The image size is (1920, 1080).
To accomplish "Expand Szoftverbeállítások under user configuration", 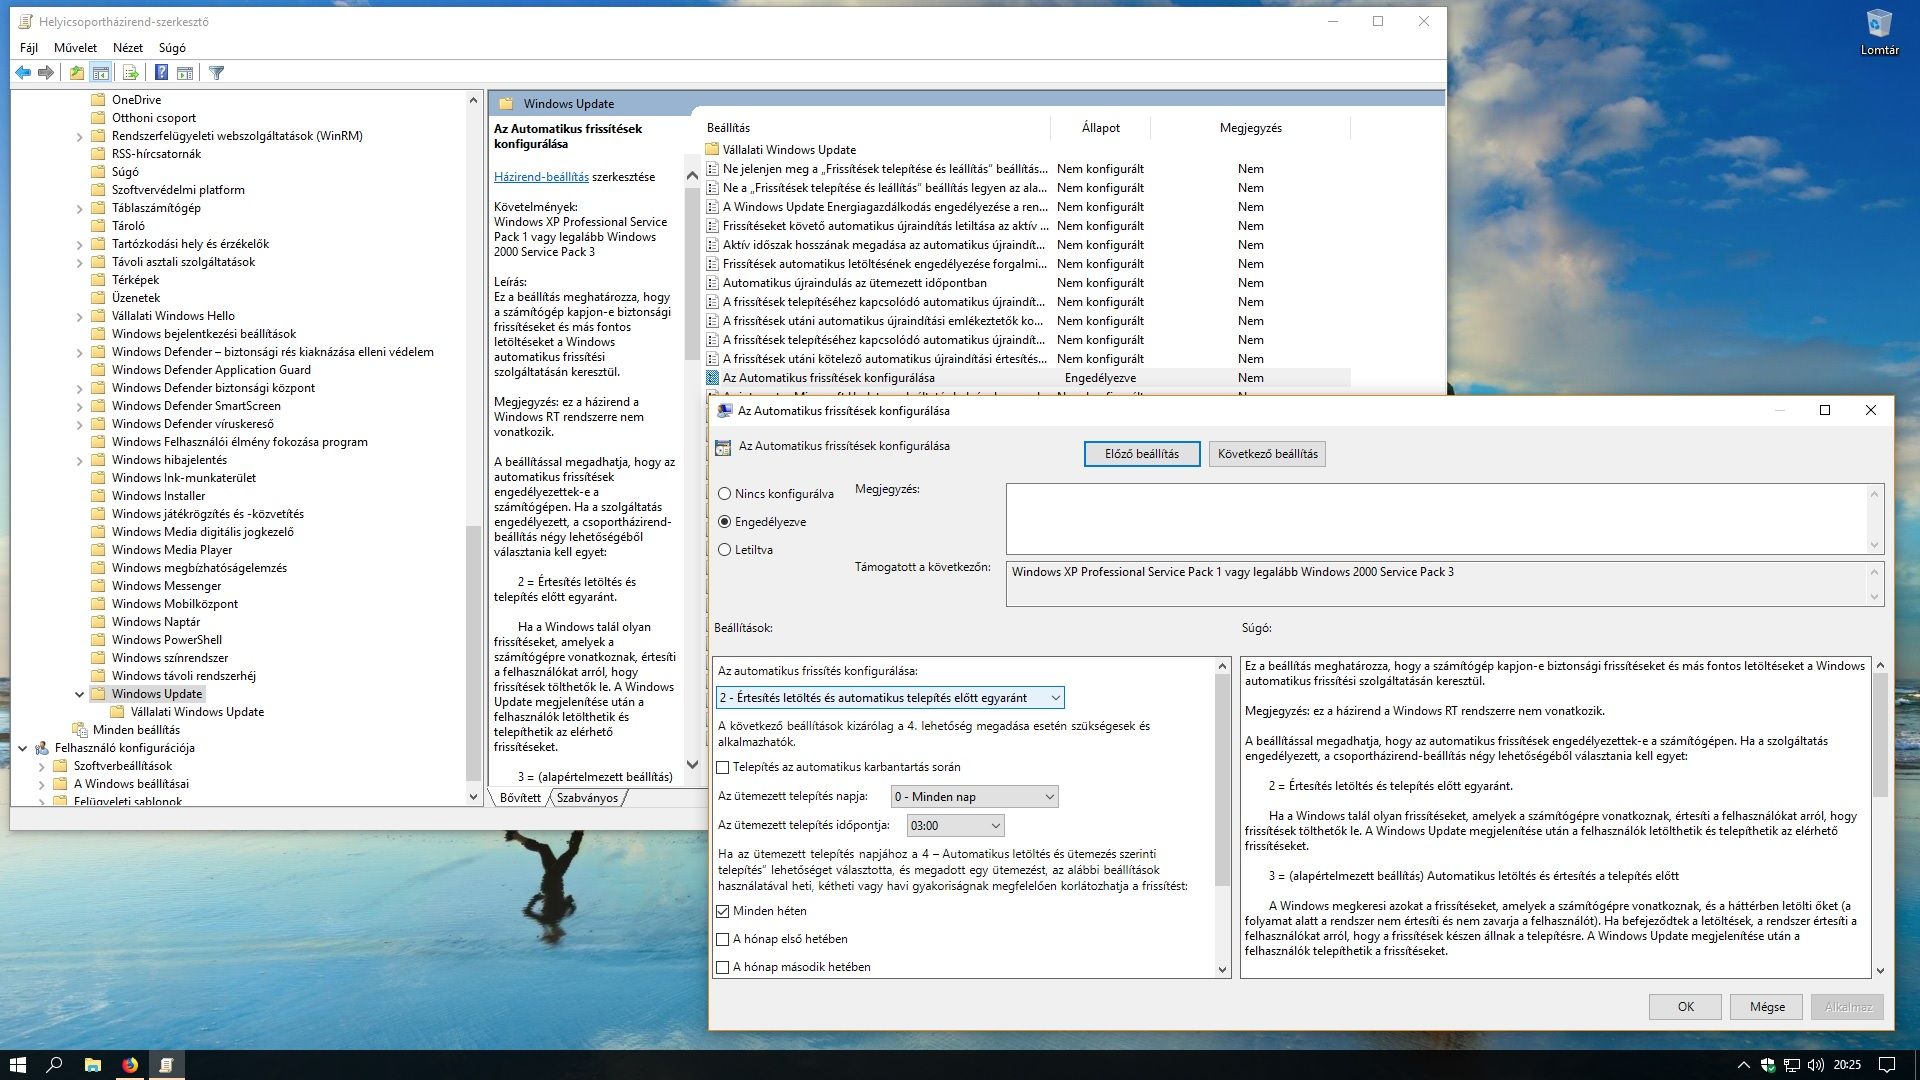I will (41, 766).
